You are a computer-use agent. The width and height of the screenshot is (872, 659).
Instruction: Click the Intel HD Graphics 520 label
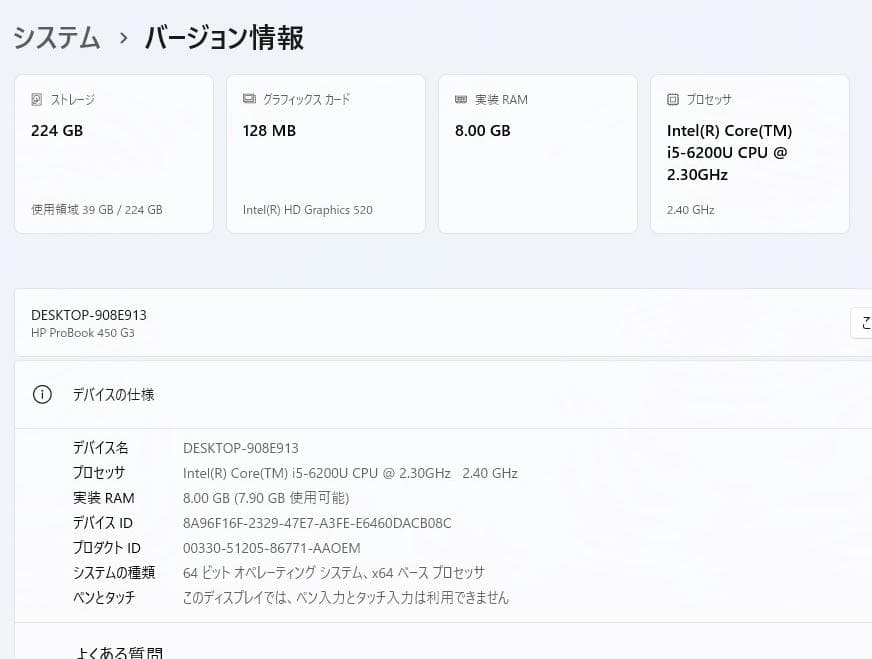click(307, 210)
